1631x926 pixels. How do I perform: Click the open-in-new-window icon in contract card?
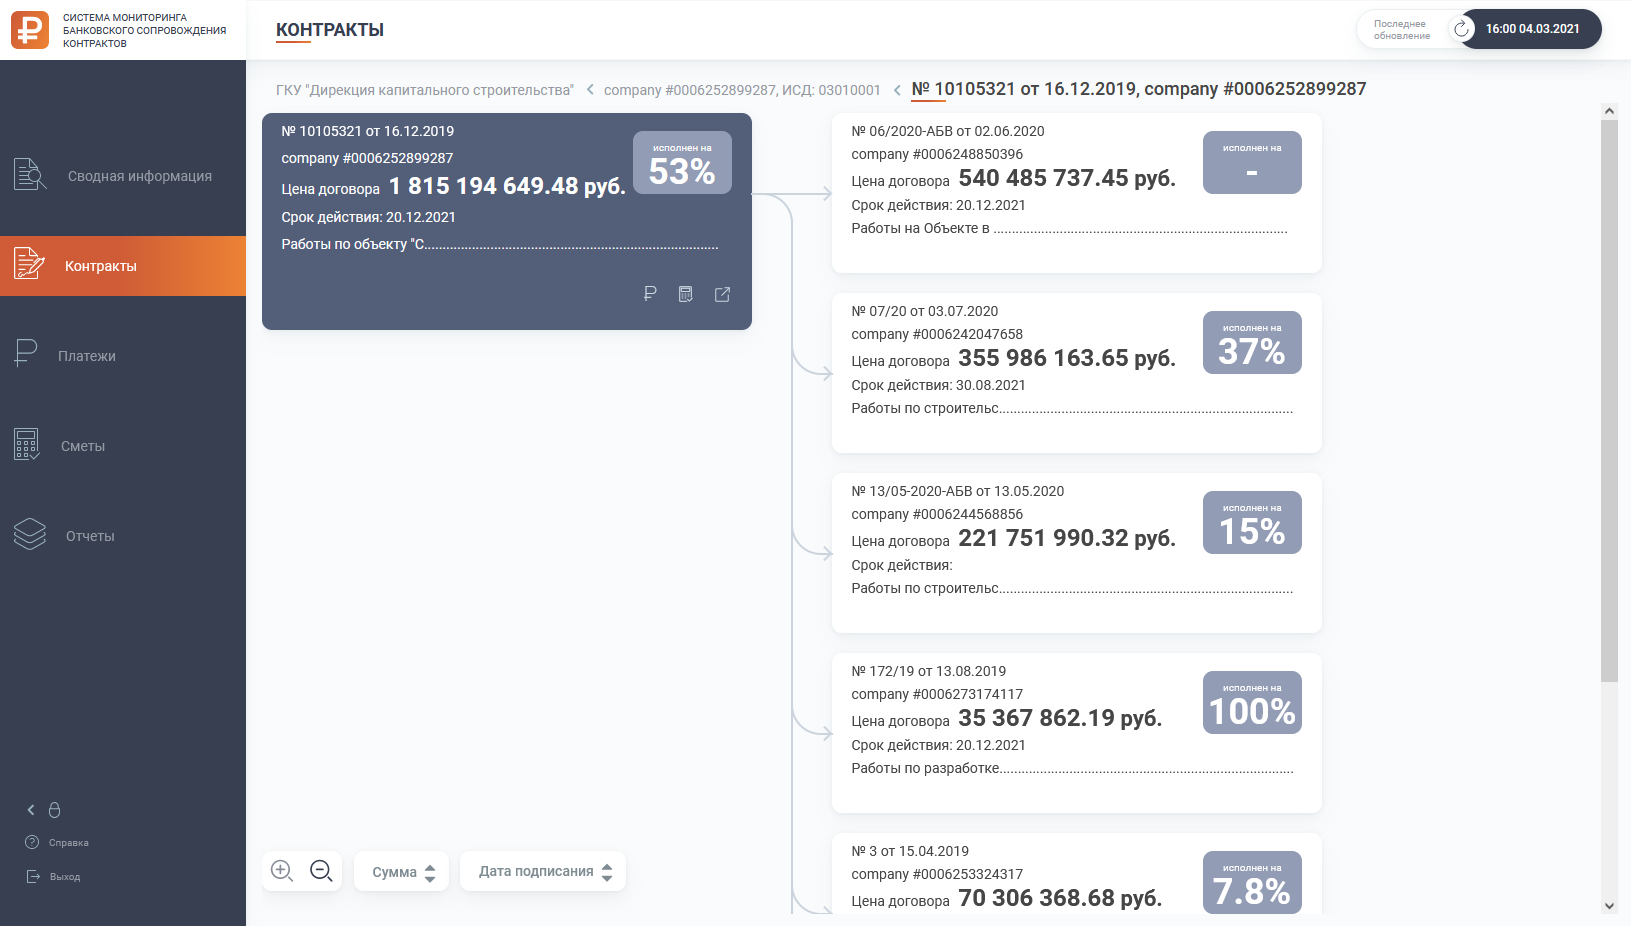point(722,294)
